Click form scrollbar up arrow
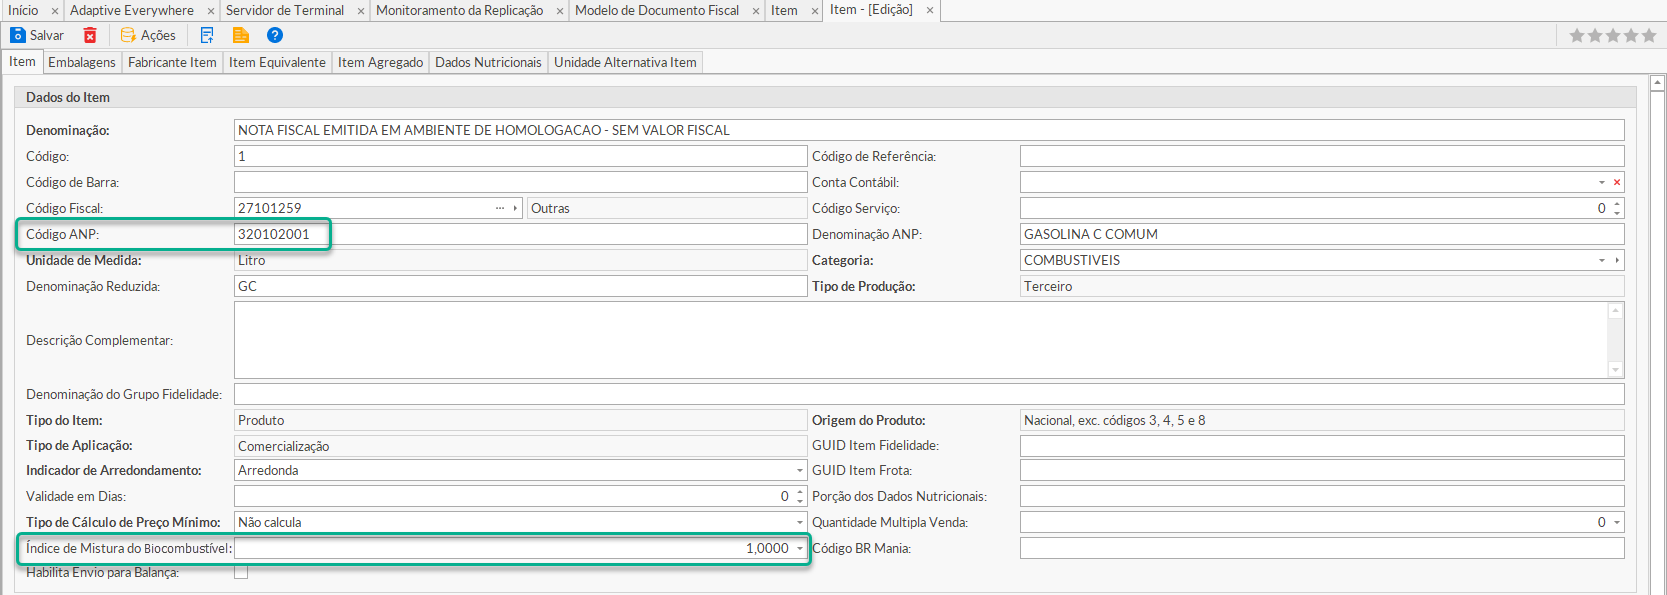Screen dimensions: 1667x595 point(1658,83)
